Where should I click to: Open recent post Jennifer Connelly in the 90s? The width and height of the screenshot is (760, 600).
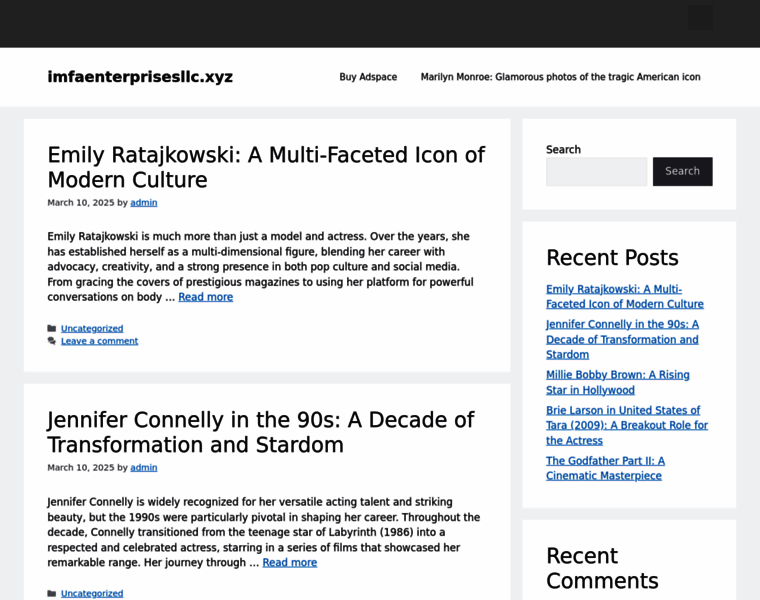[622, 339]
